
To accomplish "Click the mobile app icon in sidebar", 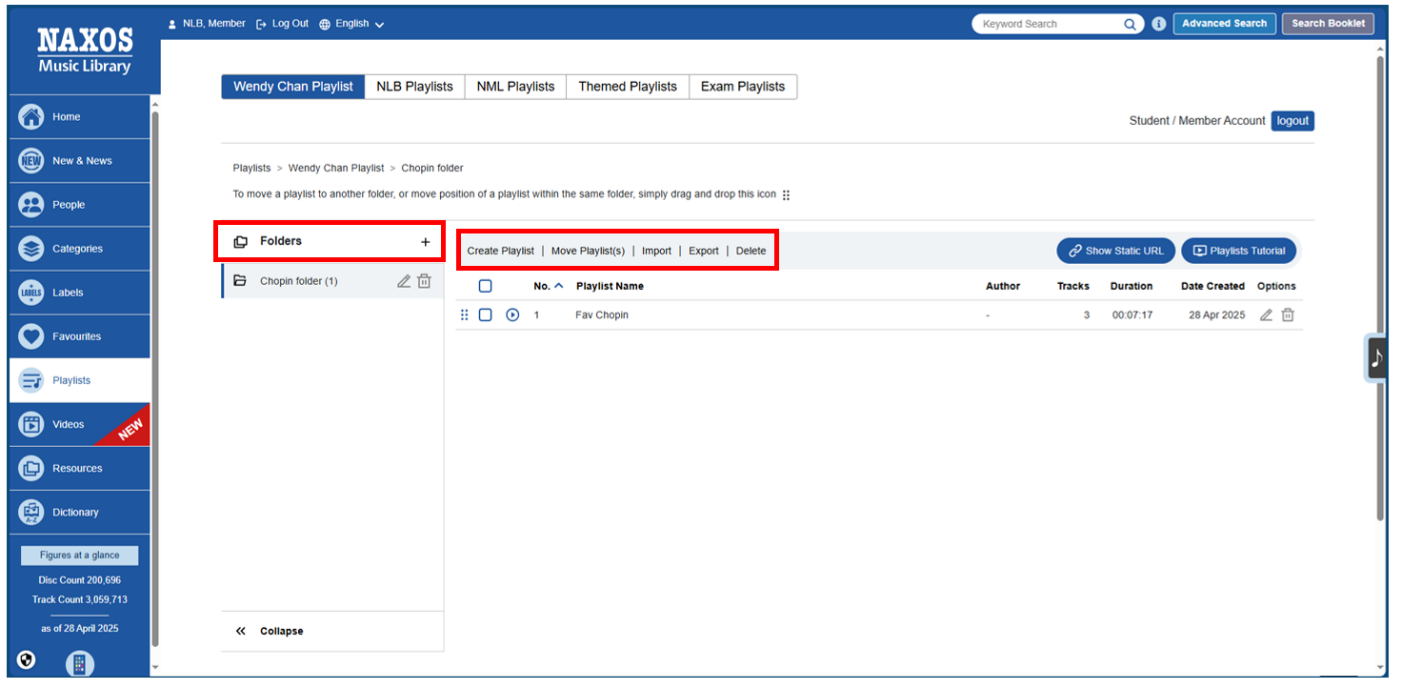I will [80, 663].
